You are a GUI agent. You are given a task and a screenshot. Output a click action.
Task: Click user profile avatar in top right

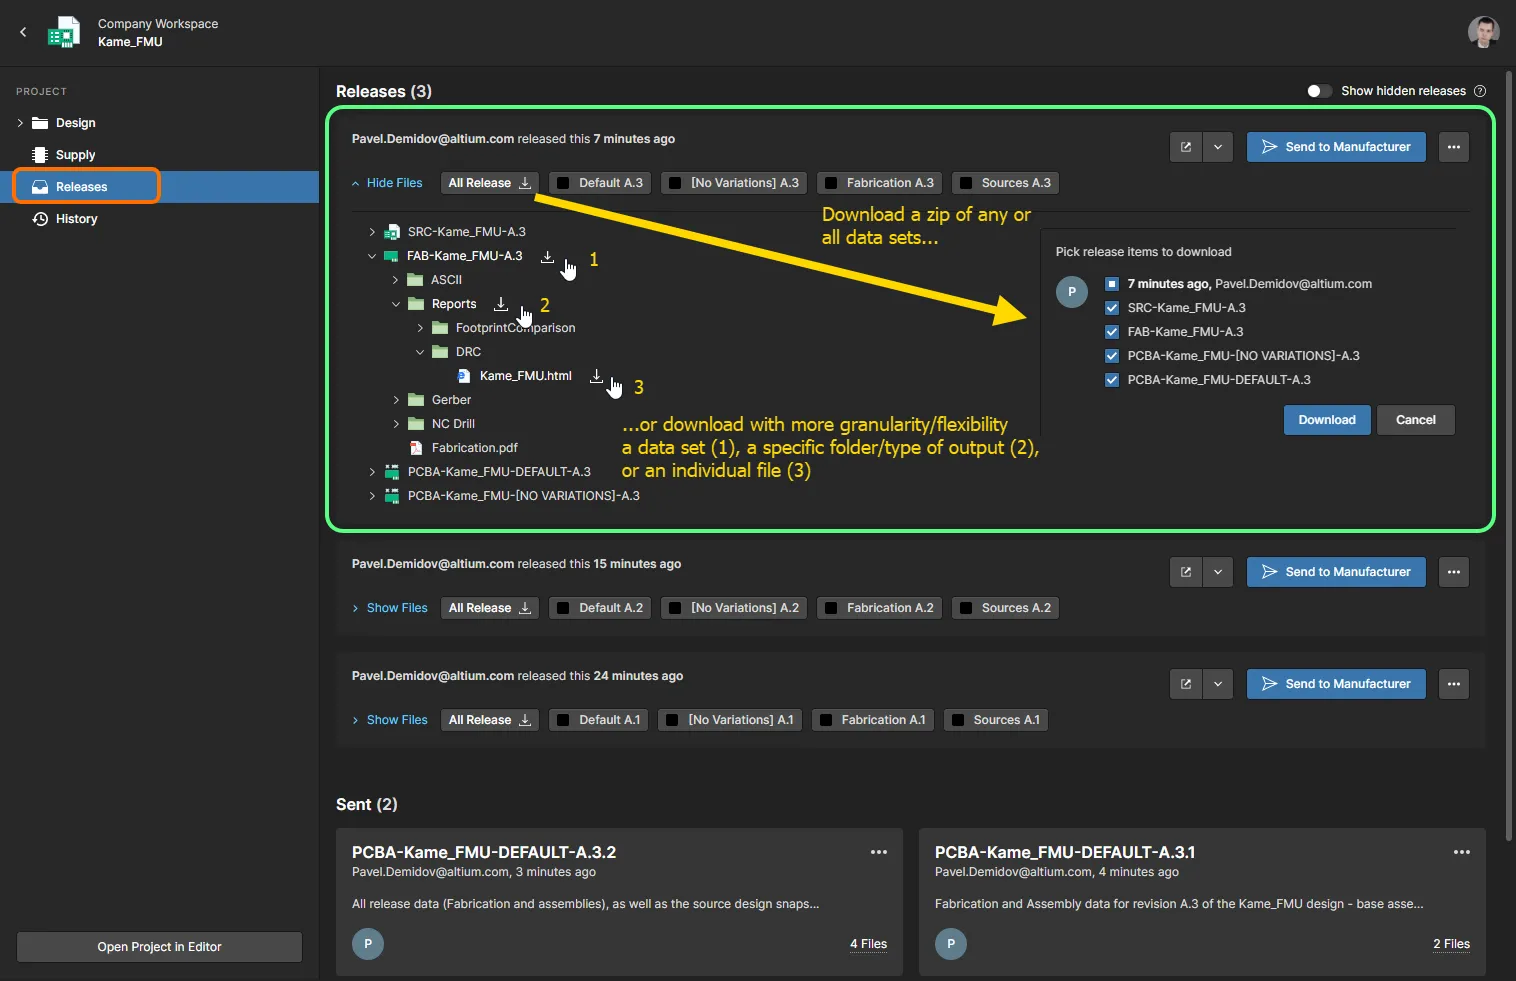tap(1483, 32)
